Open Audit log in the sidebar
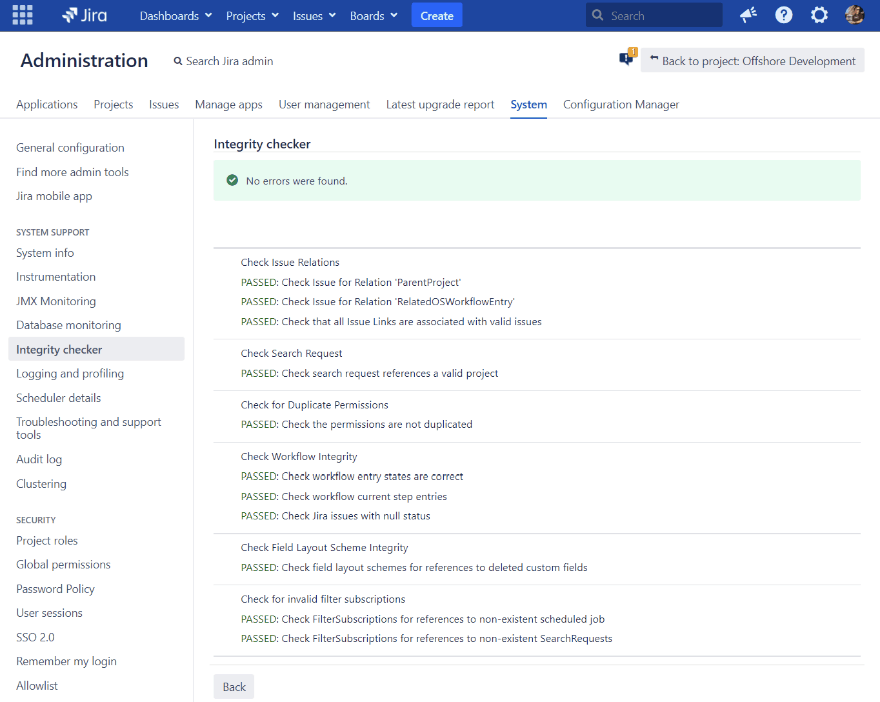Screen dimensions: 880x702 pyautogui.click(x=38, y=459)
